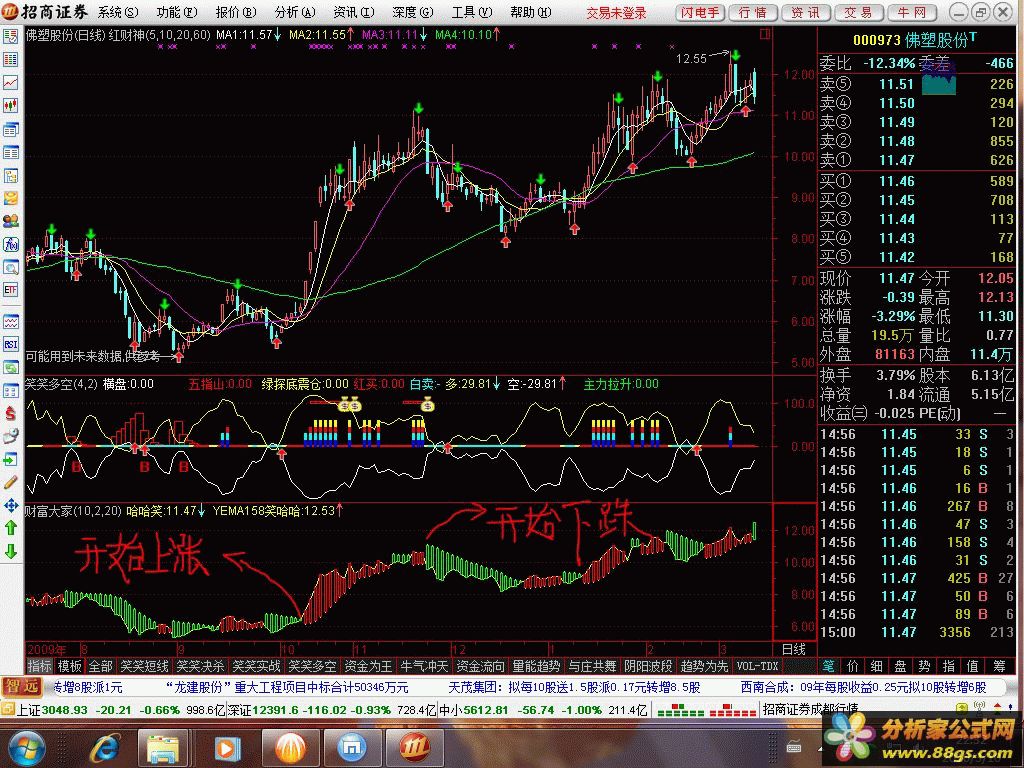Open the 资讯(I) menu
The width and height of the screenshot is (1024, 768).
(353, 12)
